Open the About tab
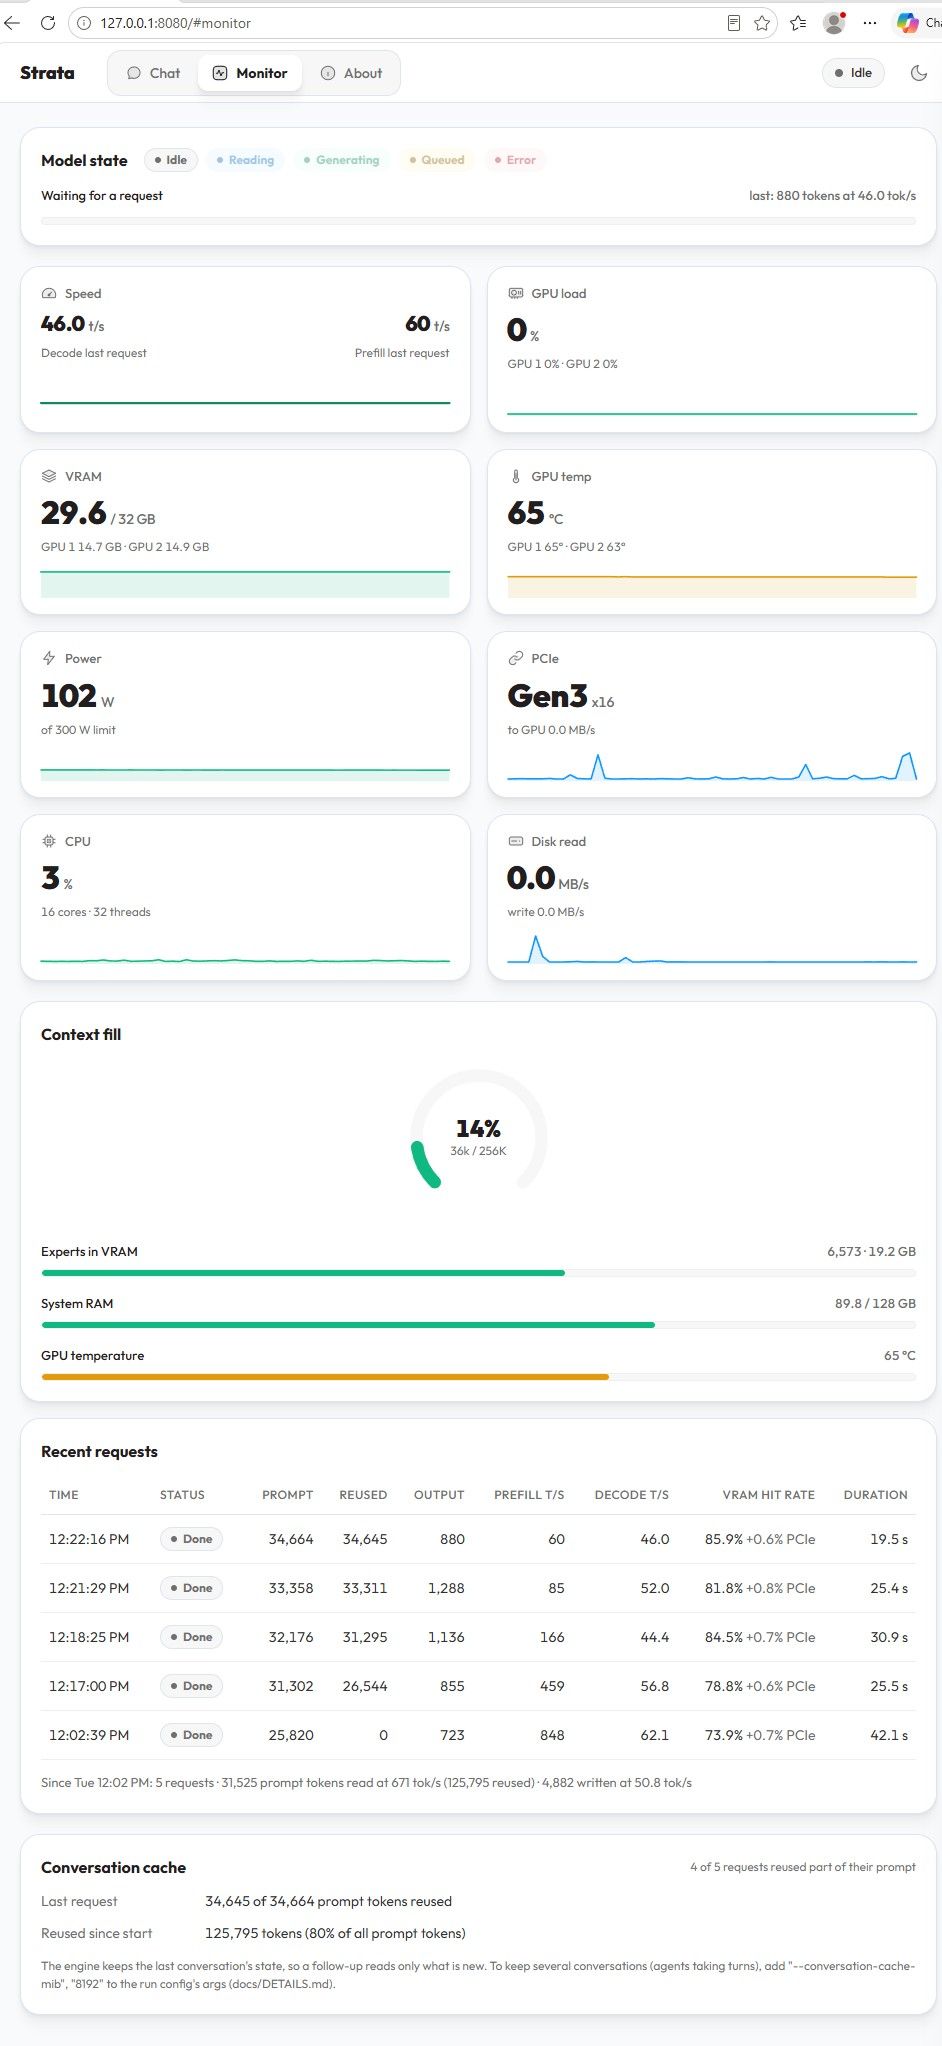 coord(351,73)
